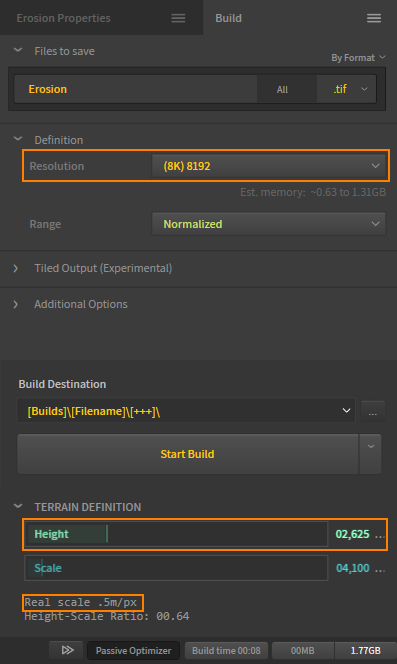This screenshot has width=397, height=664.
Task: Switch to the Build tab
Action: click(229, 18)
